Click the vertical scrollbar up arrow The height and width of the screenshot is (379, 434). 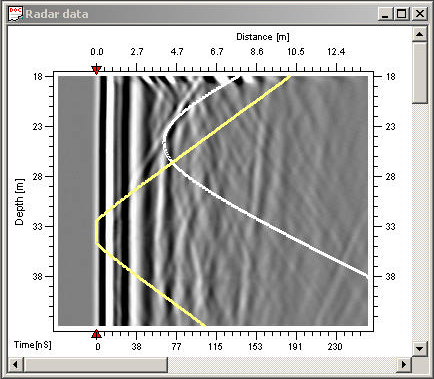click(x=419, y=34)
